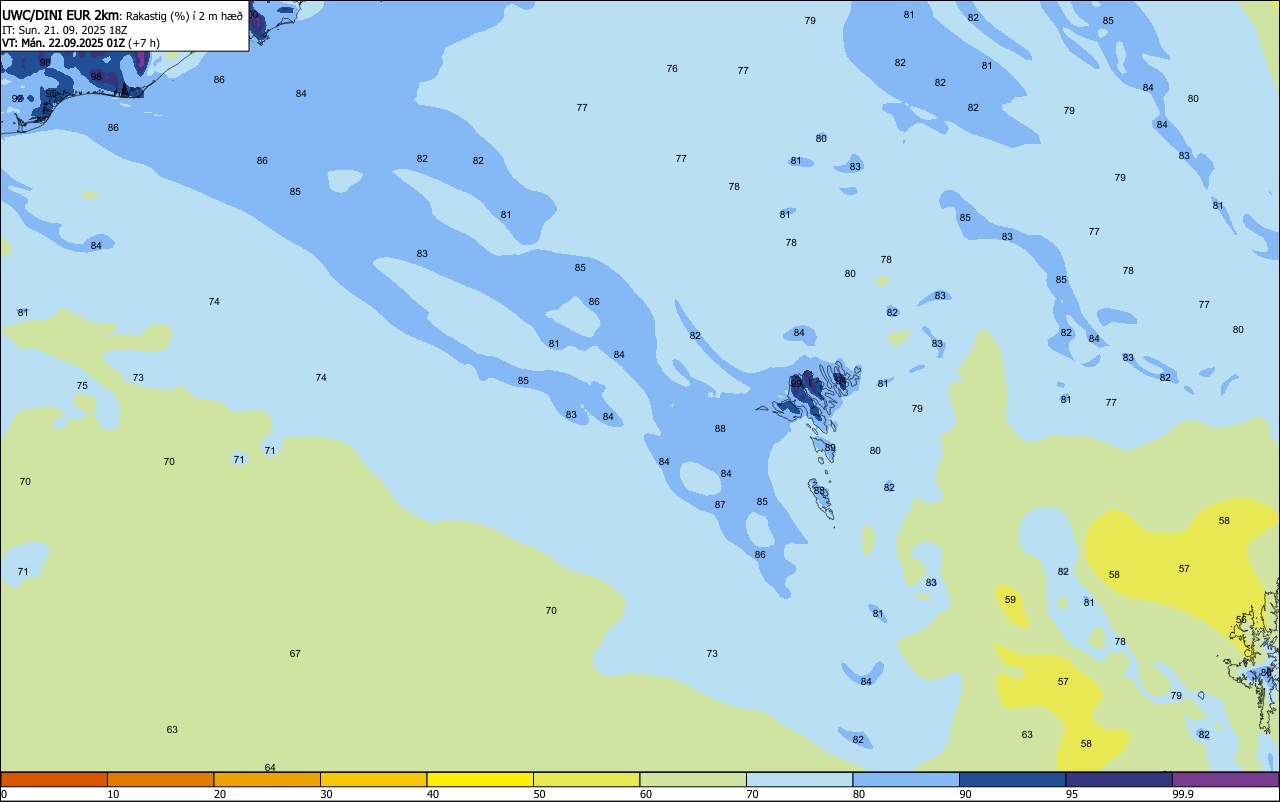
Task: Click the '99.9' legend scale label
Action: pyautogui.click(x=1183, y=794)
